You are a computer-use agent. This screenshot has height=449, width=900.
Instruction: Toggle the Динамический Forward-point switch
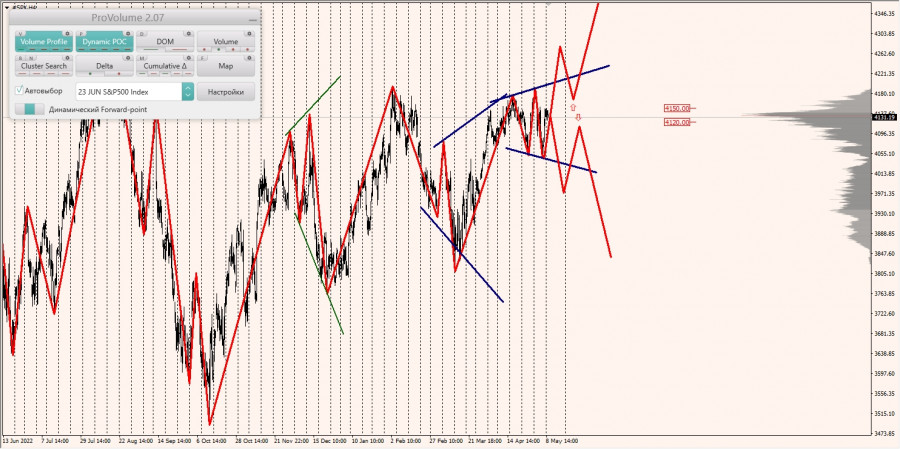(x=30, y=109)
